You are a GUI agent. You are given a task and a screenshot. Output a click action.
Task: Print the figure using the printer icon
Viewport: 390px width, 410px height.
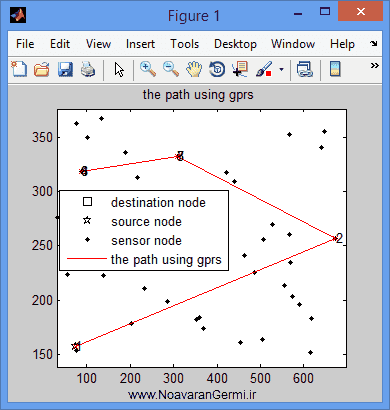click(x=88, y=69)
